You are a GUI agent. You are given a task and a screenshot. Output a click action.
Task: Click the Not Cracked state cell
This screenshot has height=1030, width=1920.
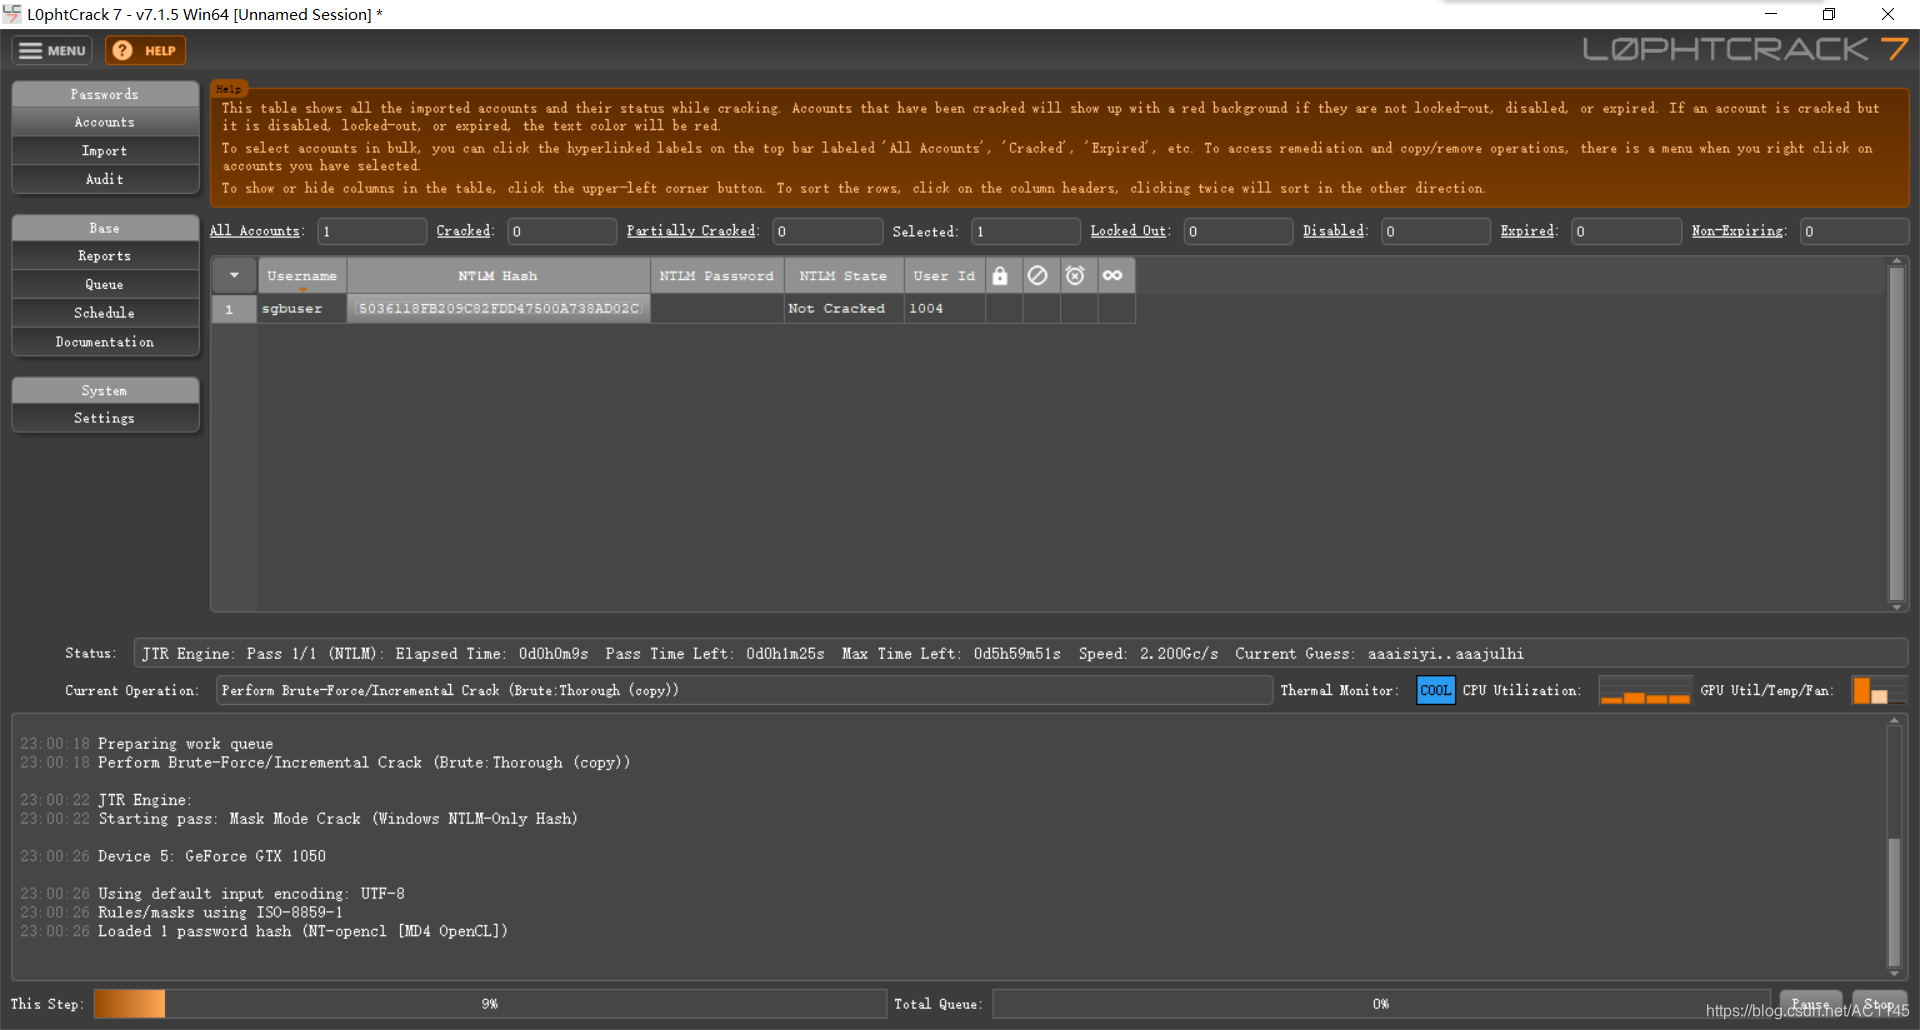[844, 309]
